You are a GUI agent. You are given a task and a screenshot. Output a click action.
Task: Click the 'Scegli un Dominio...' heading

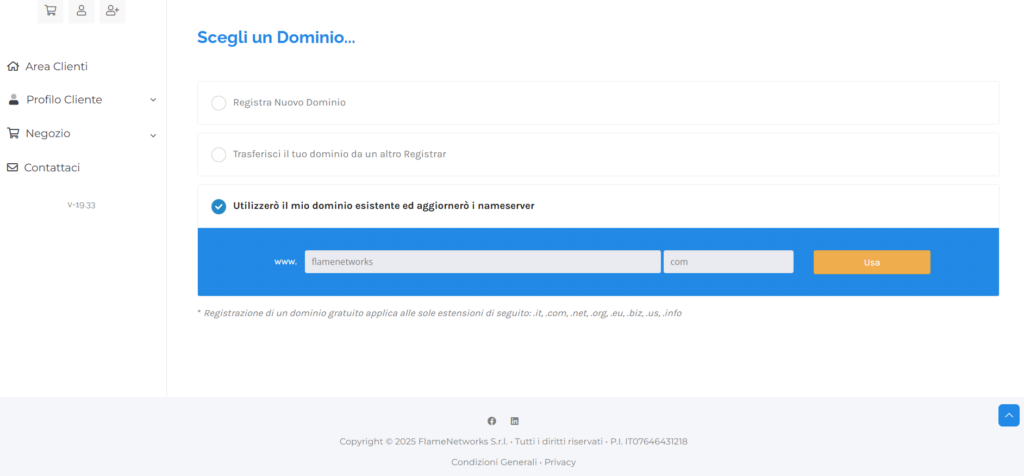tap(276, 37)
